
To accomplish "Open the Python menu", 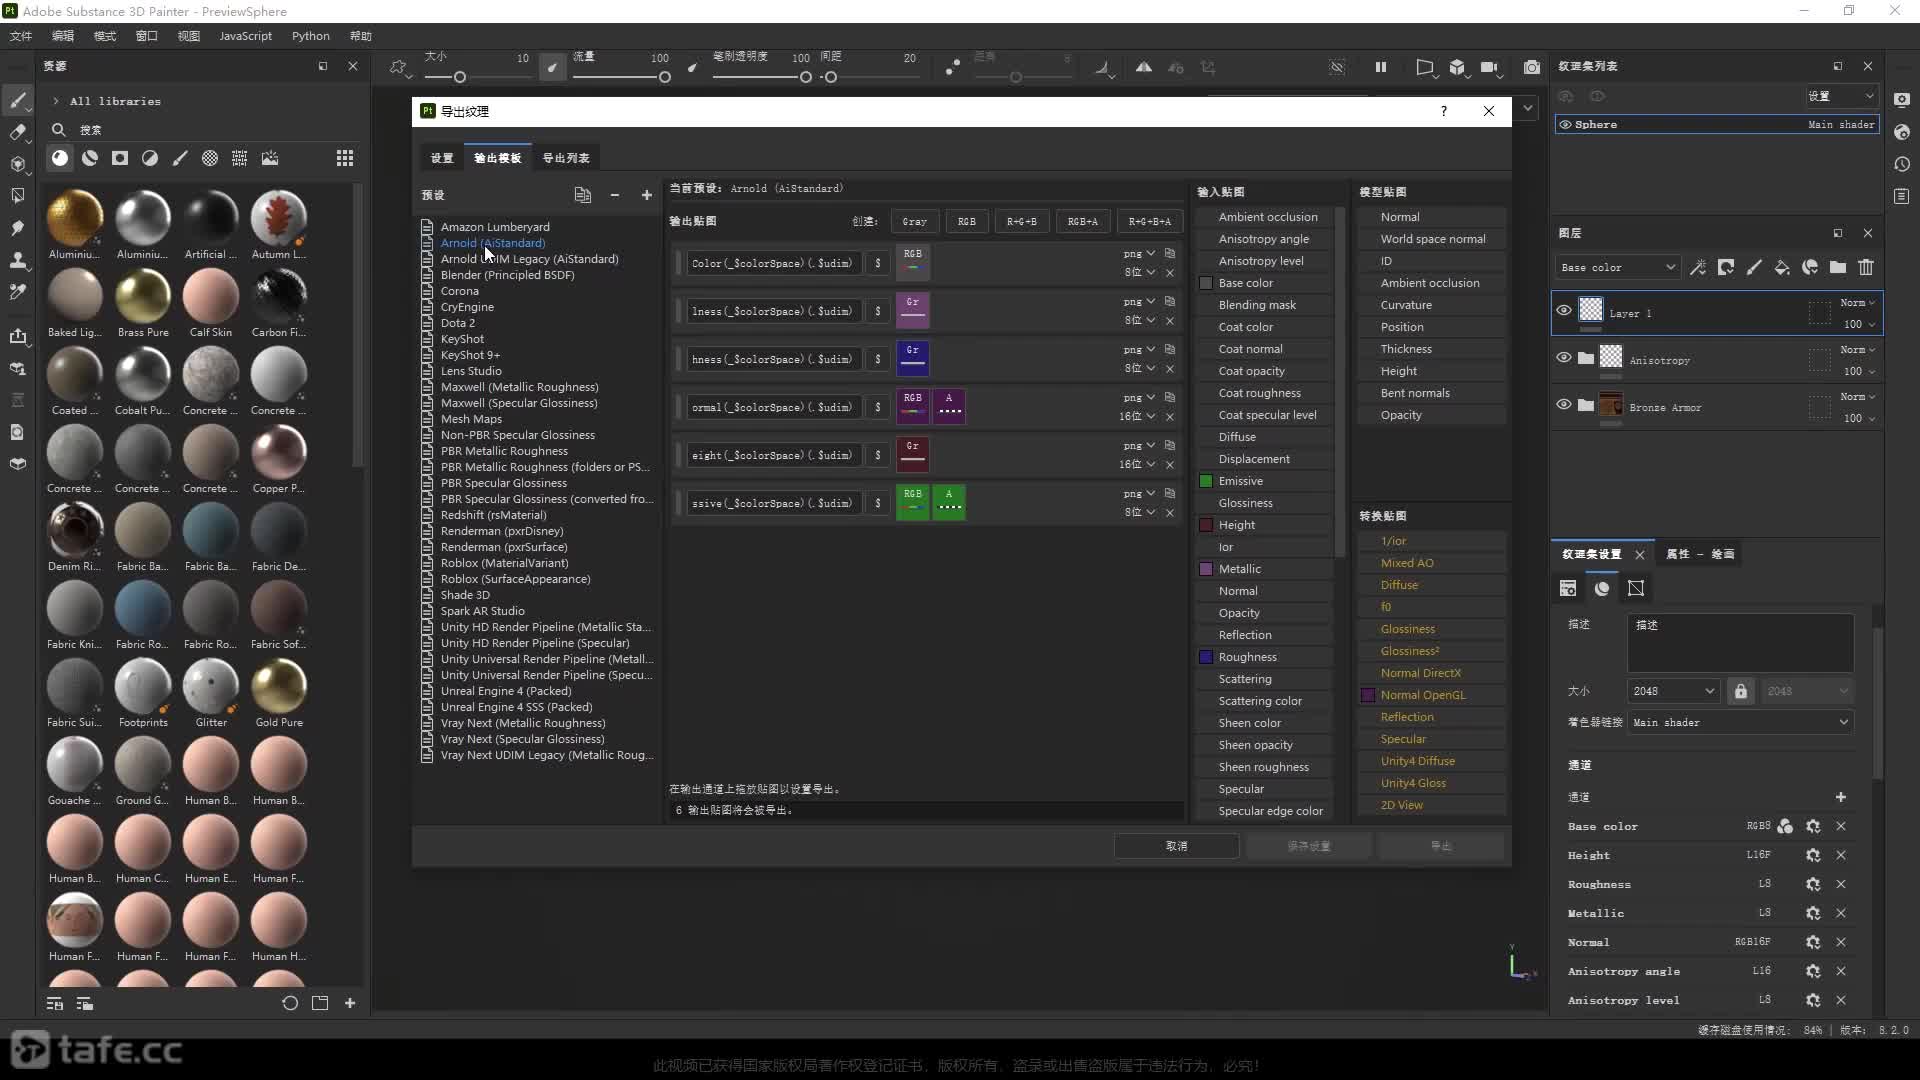I will (310, 36).
